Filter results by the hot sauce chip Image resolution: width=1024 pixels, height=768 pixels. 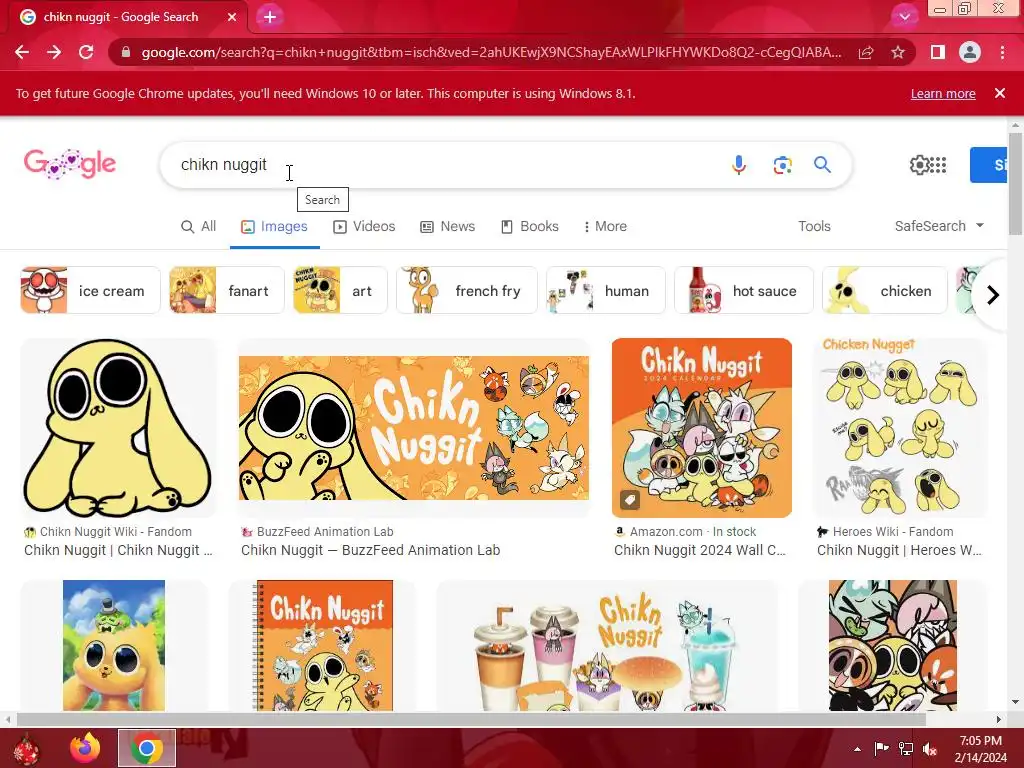[744, 291]
